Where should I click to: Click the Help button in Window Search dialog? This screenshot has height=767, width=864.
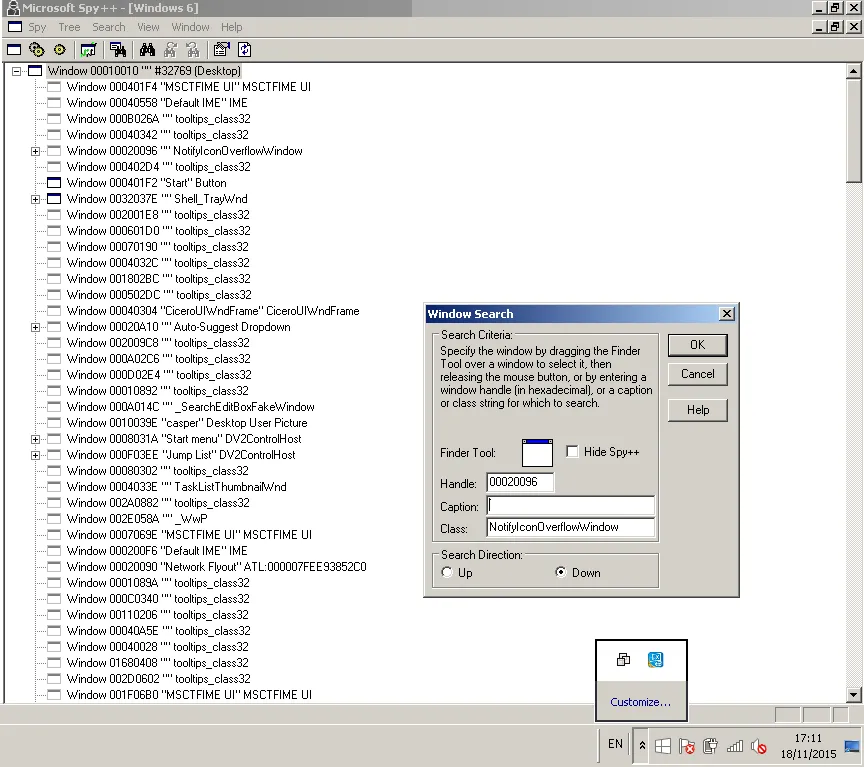point(698,410)
